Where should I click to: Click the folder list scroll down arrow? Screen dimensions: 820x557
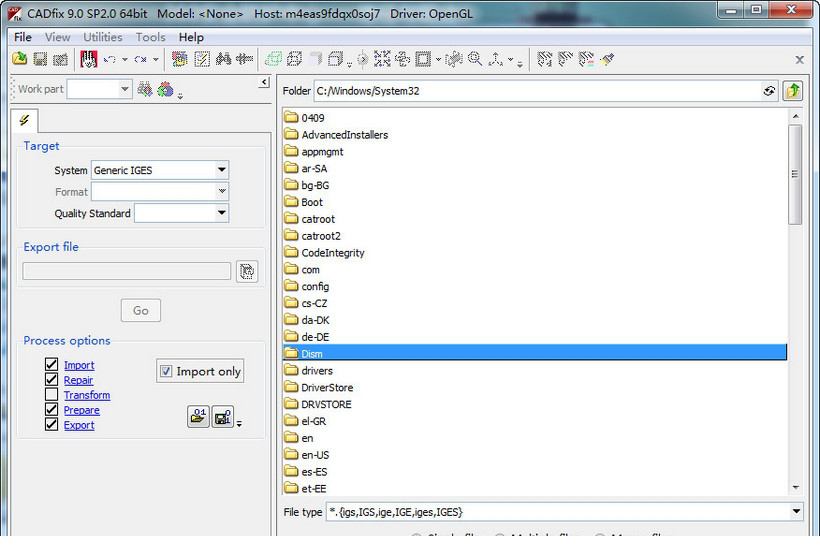click(x=795, y=487)
